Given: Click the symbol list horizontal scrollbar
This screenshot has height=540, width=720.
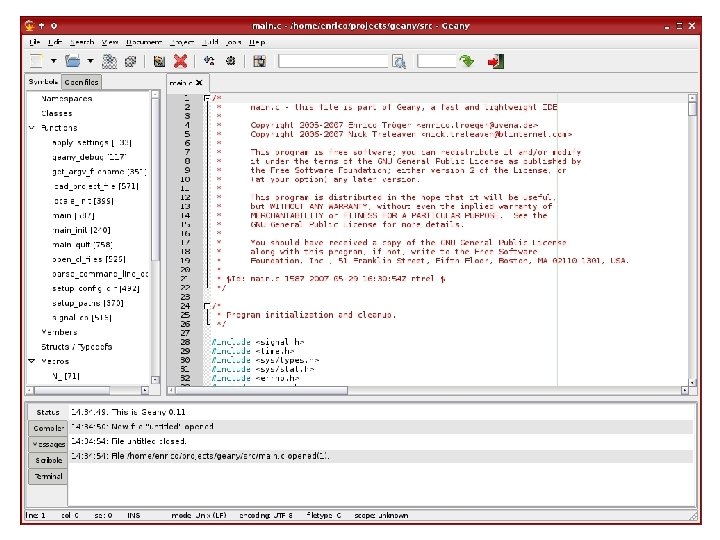Looking at the screenshot, I should pos(72,390).
